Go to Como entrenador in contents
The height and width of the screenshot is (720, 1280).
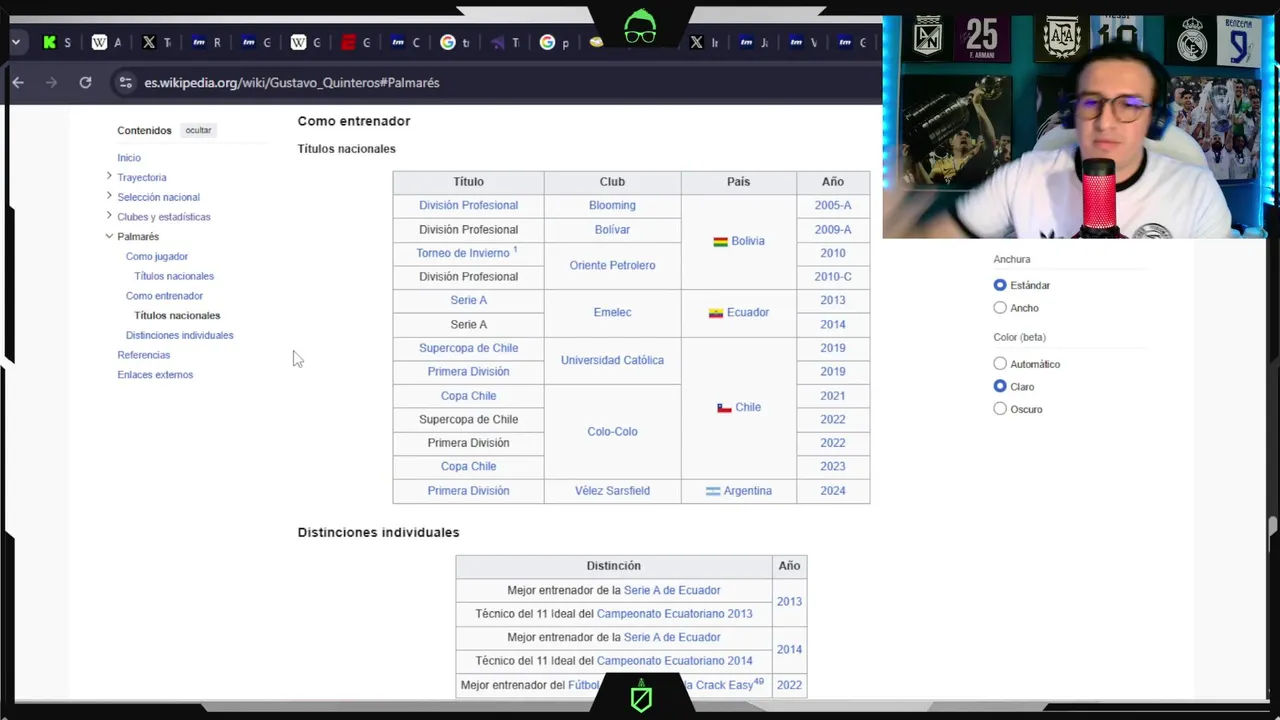[164, 296]
